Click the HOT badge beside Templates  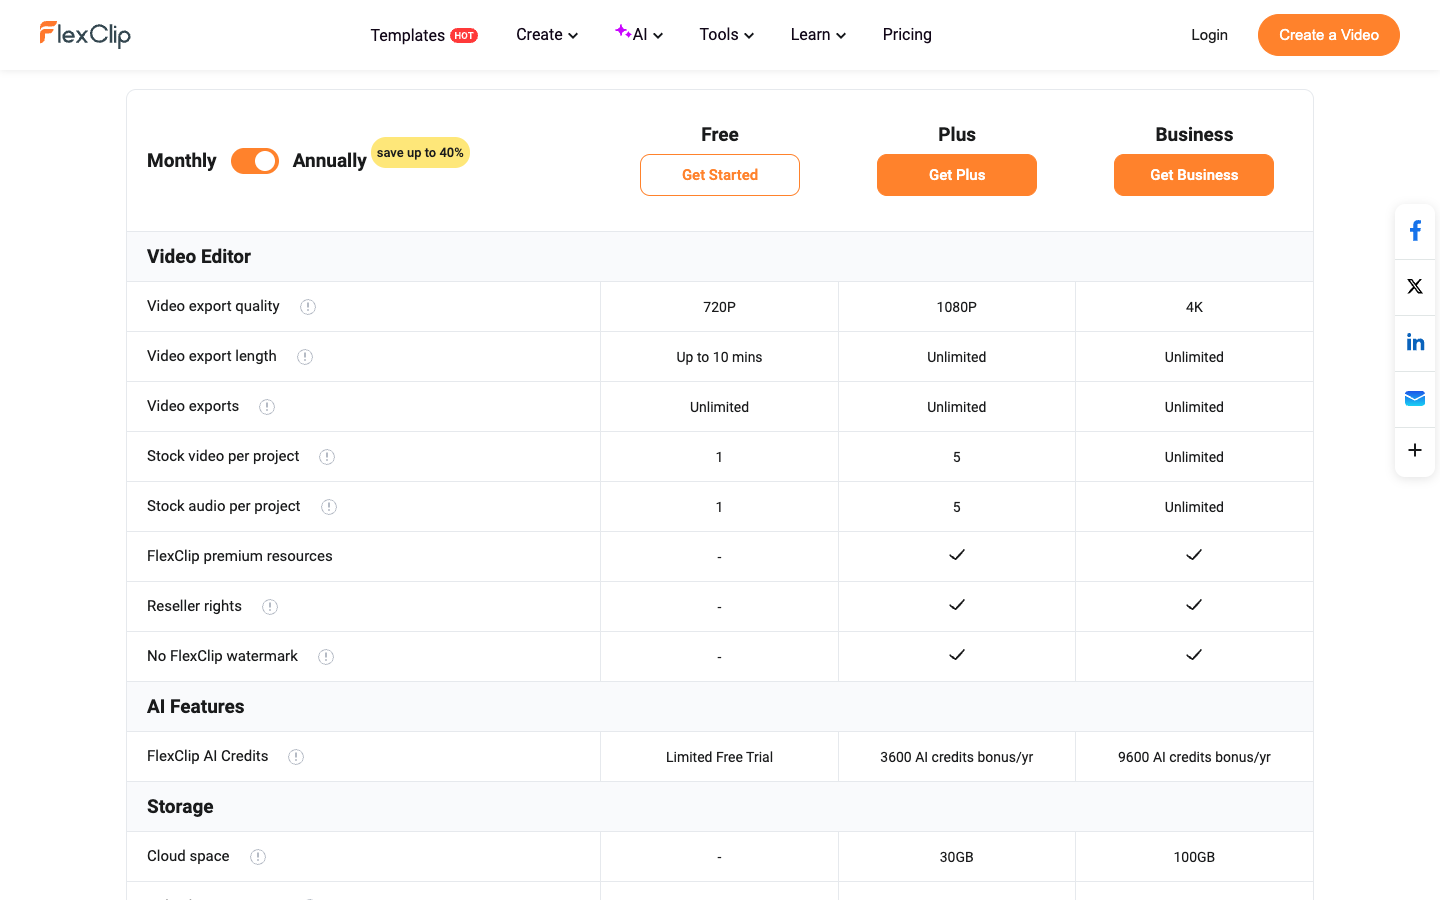click(464, 36)
